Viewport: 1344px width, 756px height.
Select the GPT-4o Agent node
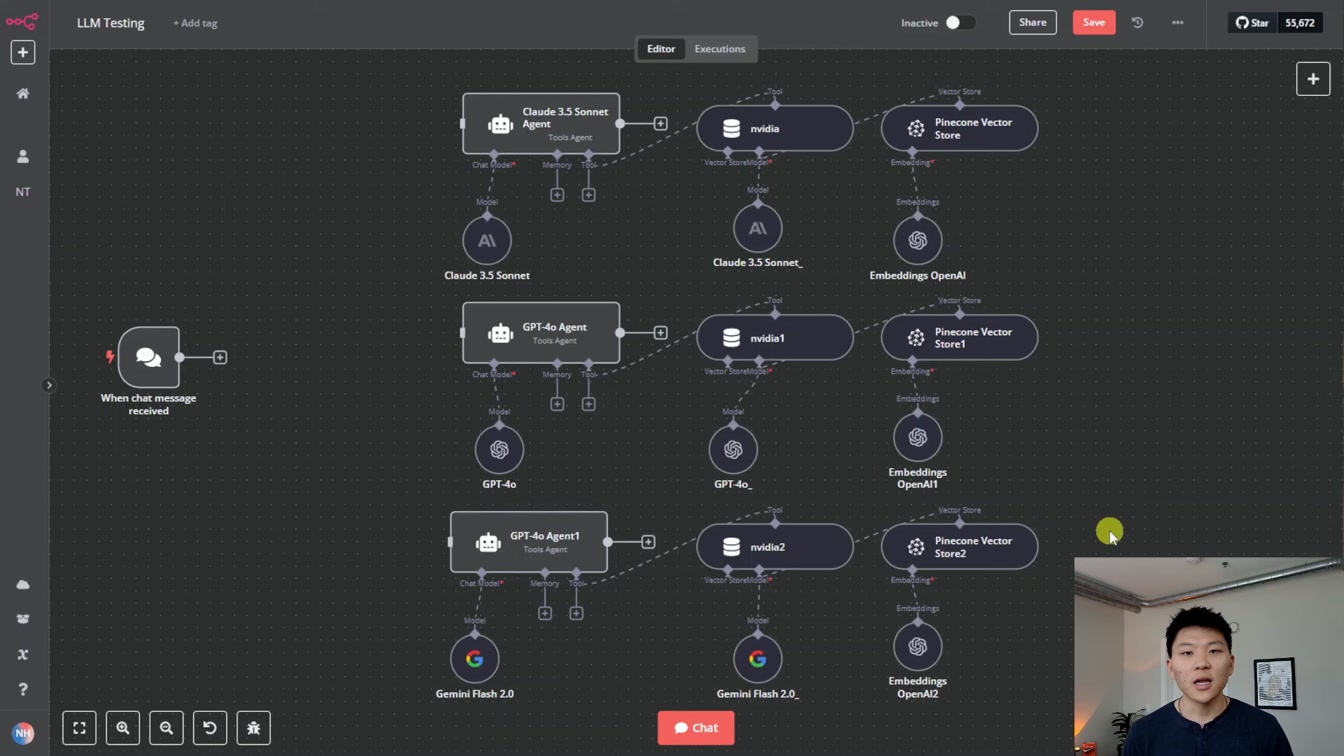541,332
